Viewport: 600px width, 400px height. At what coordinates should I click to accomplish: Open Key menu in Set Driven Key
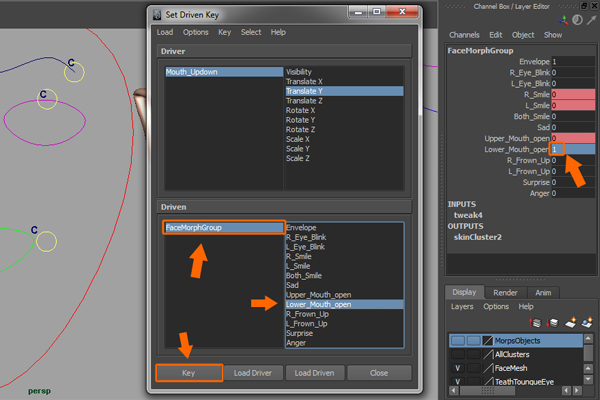225,32
